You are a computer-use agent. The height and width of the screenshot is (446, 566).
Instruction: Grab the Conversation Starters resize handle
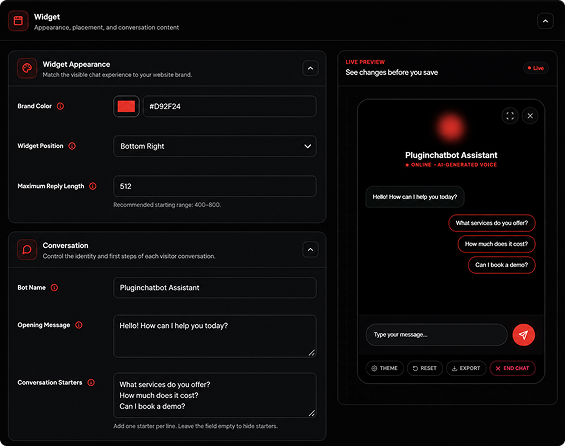[x=312, y=413]
